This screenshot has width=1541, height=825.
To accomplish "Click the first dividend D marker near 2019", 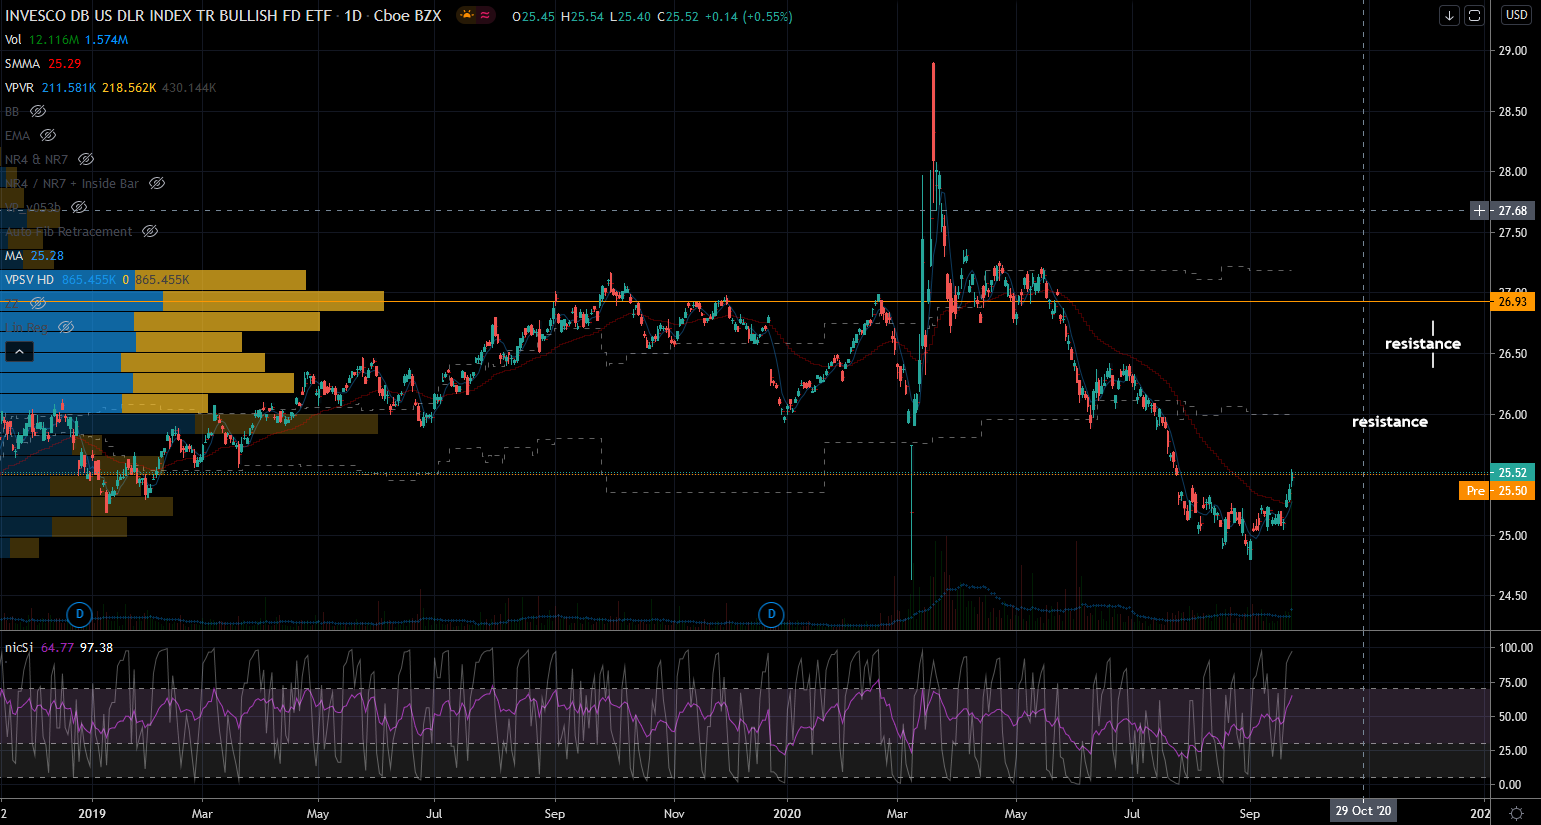I will [x=79, y=614].
